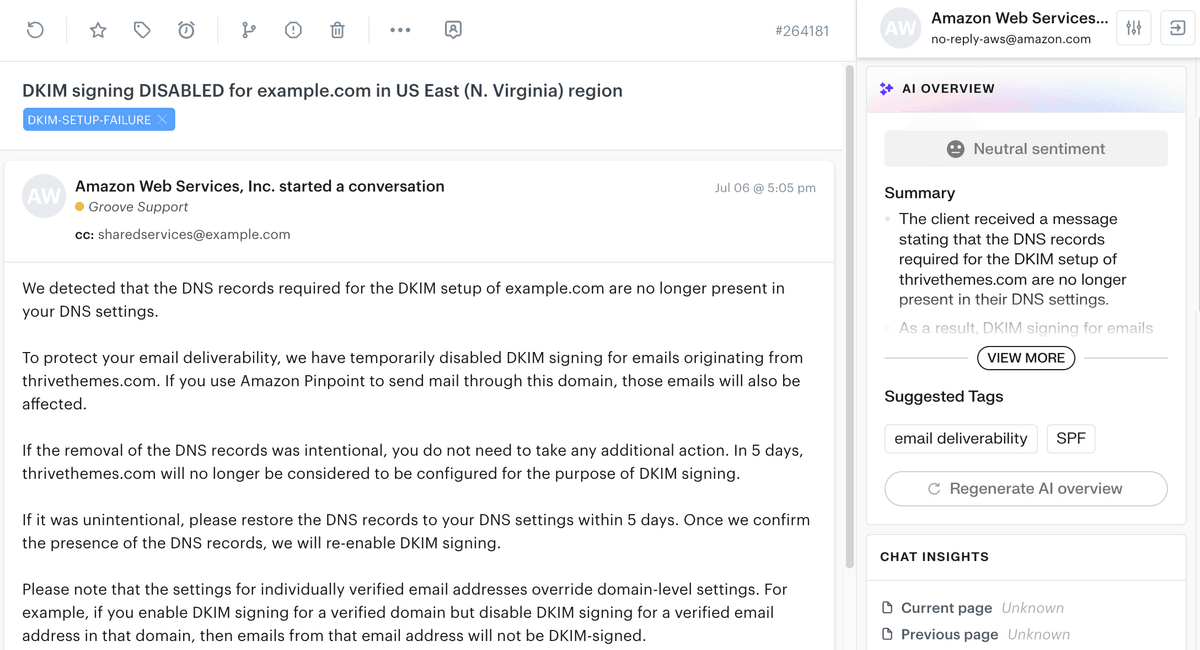Snooze conversation with the clock icon
Viewport: 1200px width, 650px height.
(186, 30)
